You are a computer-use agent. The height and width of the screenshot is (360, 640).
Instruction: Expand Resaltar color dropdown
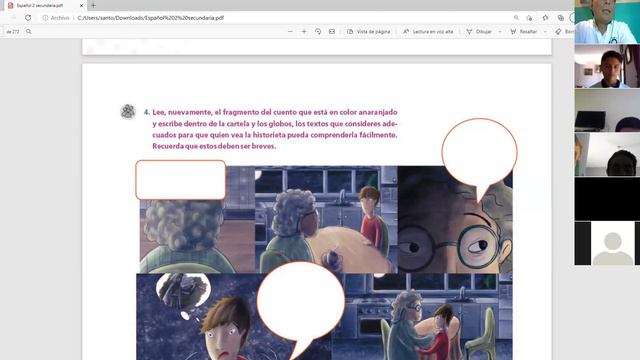click(545, 31)
